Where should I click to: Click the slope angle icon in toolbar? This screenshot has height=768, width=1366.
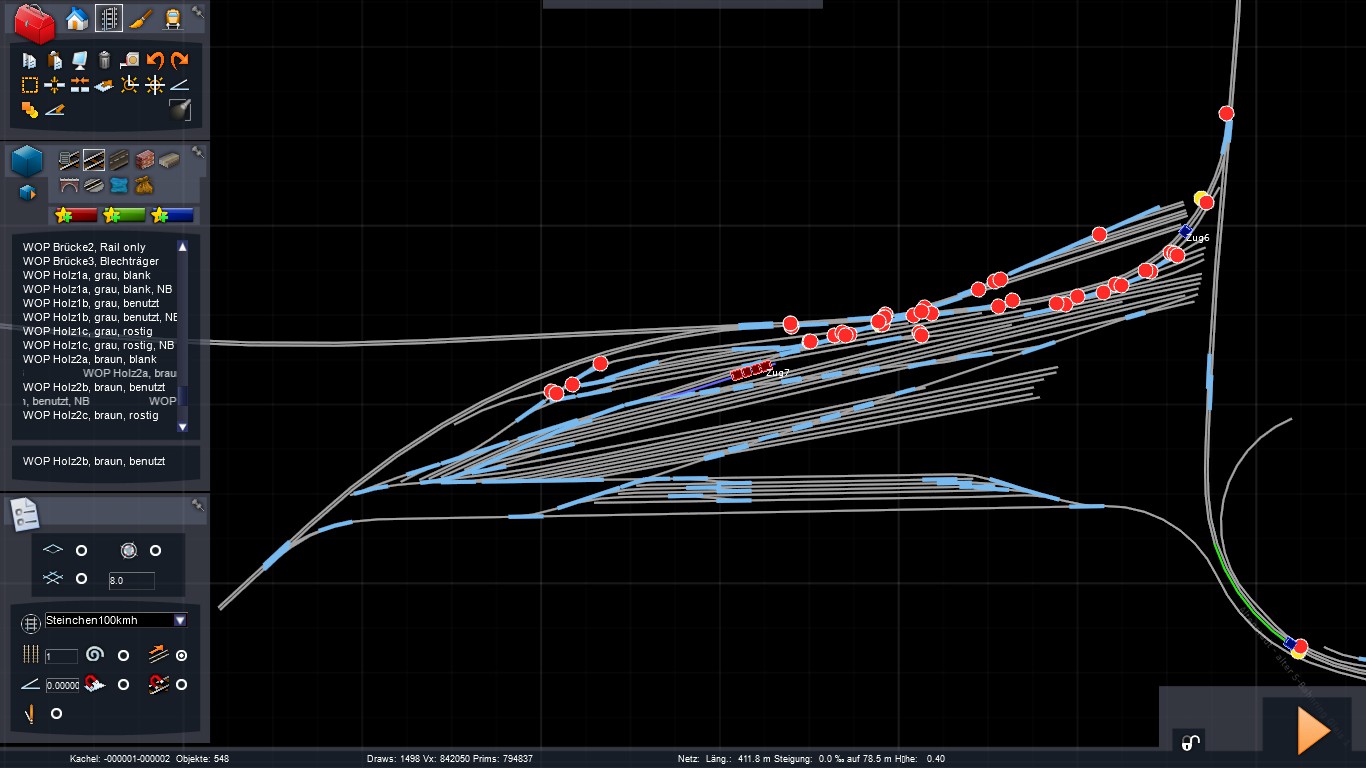point(180,85)
